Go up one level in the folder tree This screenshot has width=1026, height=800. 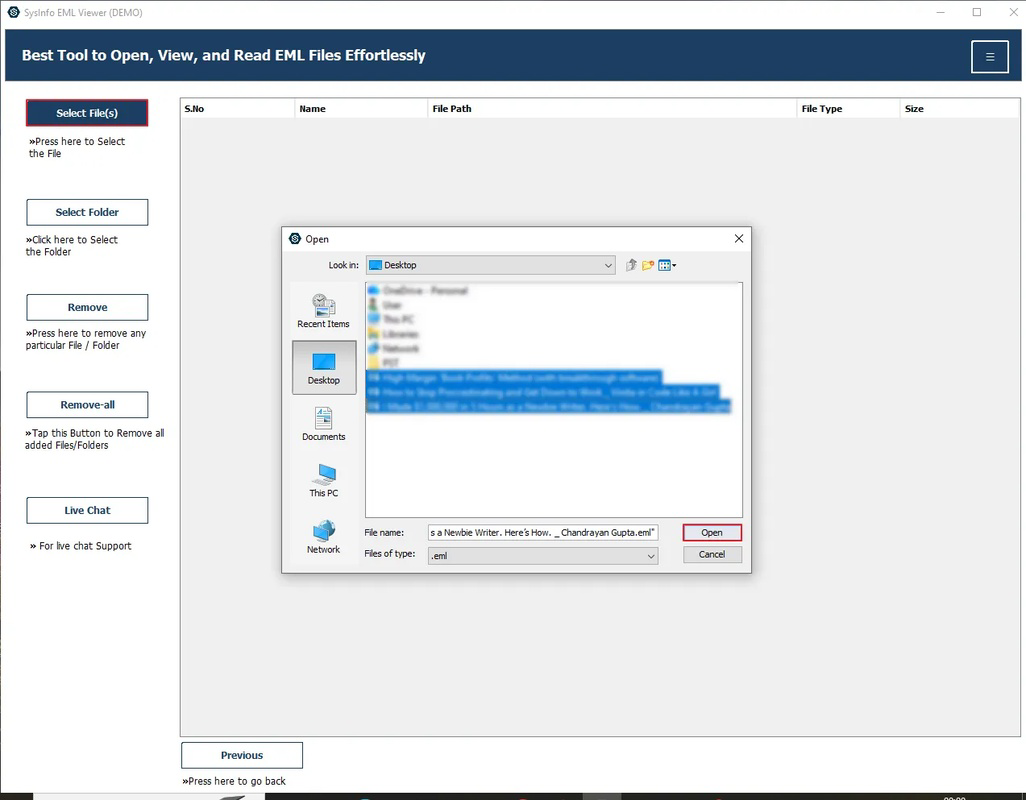coord(629,265)
